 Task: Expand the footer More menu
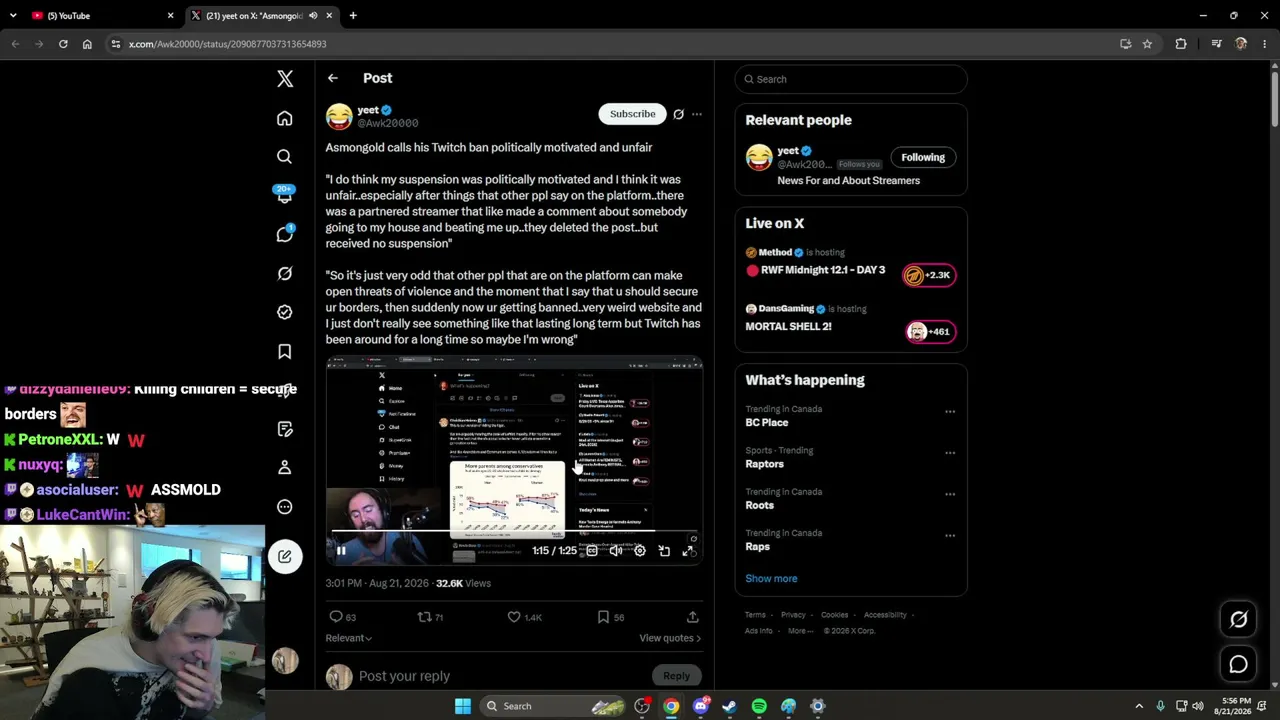coord(800,631)
